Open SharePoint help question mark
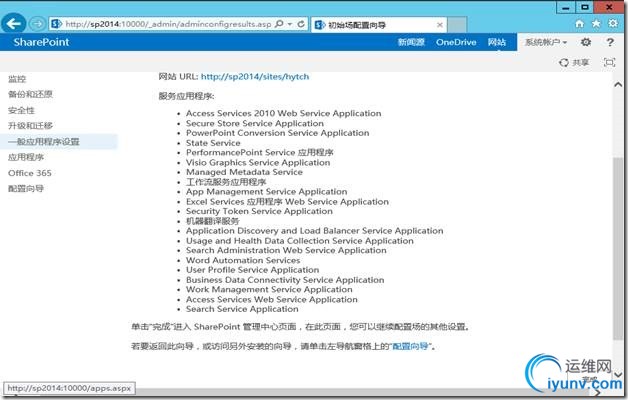The width and height of the screenshot is (628, 400). [610, 42]
